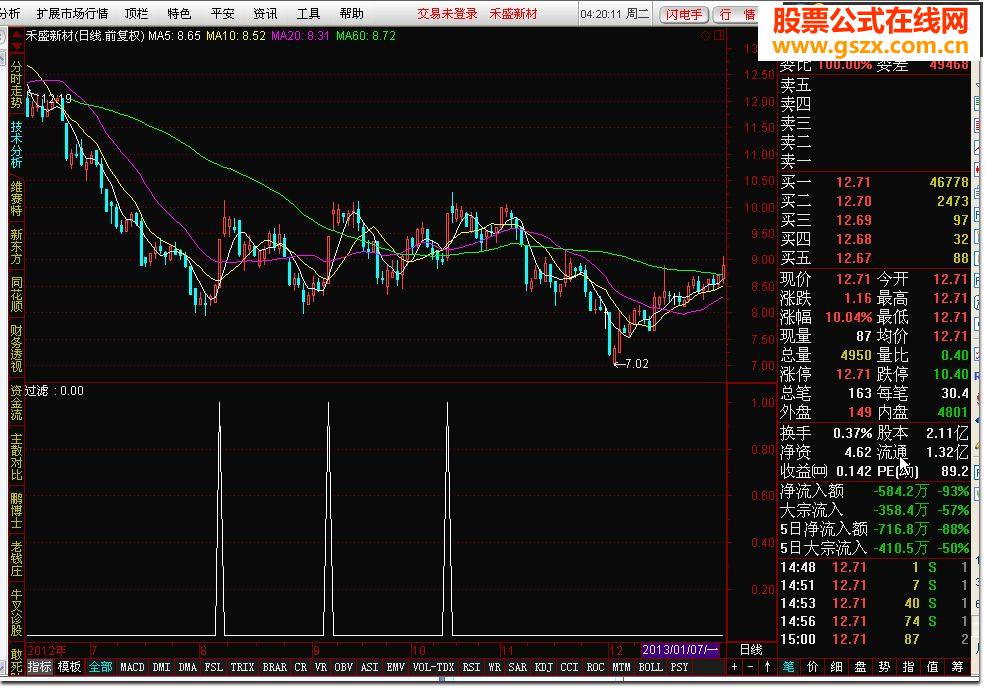Open the 主散对比 sidebar tab

tap(16, 457)
